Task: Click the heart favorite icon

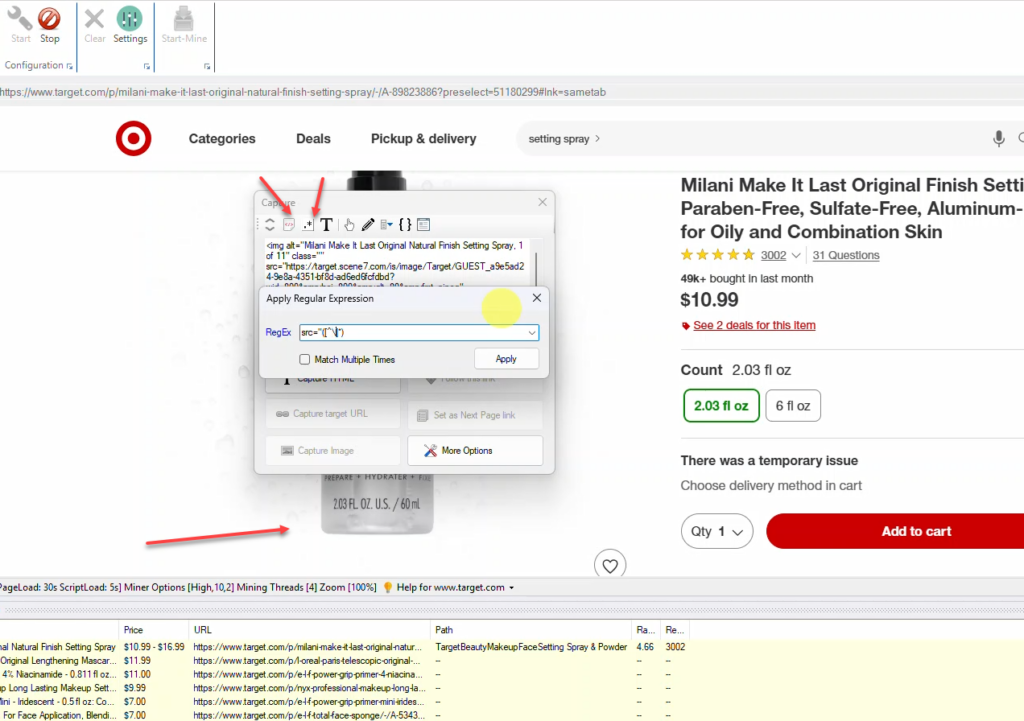Action: [x=610, y=566]
